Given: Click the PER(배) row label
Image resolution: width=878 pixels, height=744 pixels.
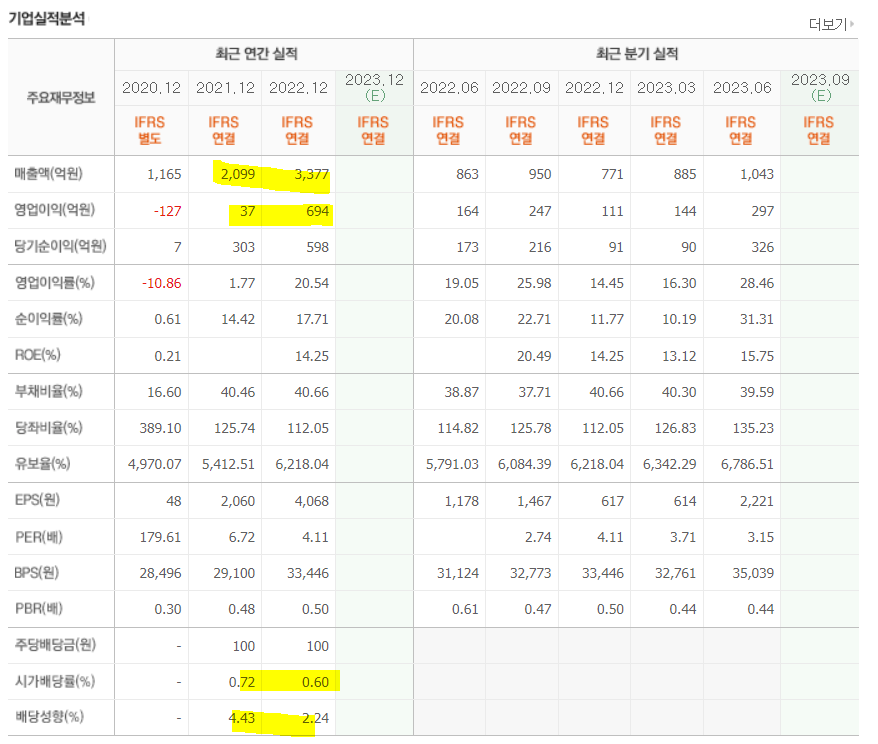Looking at the screenshot, I should 39,537.
